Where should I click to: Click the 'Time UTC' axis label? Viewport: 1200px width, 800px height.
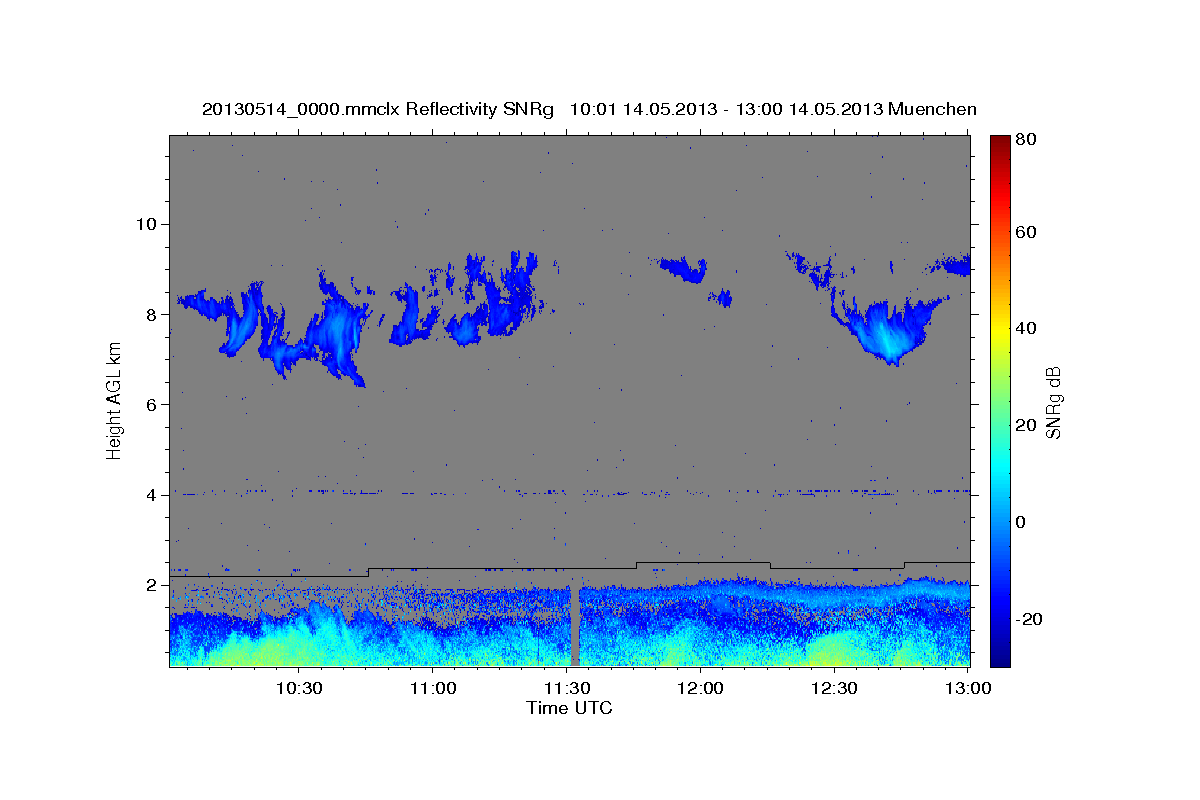[569, 708]
